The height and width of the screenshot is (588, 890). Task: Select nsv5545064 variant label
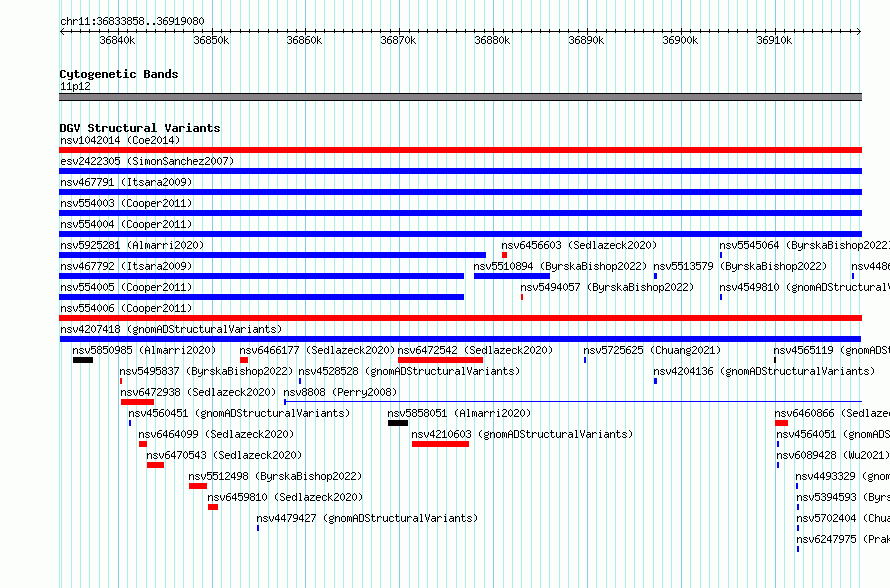coord(804,245)
